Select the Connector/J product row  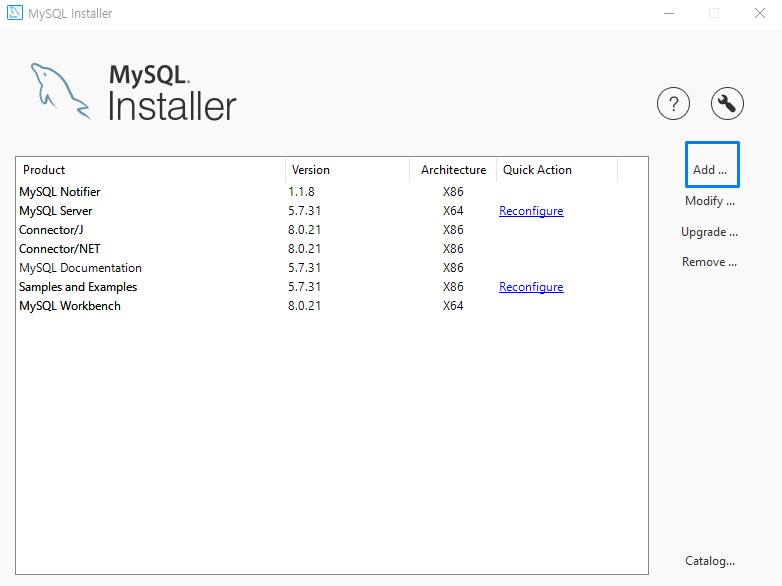(332, 230)
